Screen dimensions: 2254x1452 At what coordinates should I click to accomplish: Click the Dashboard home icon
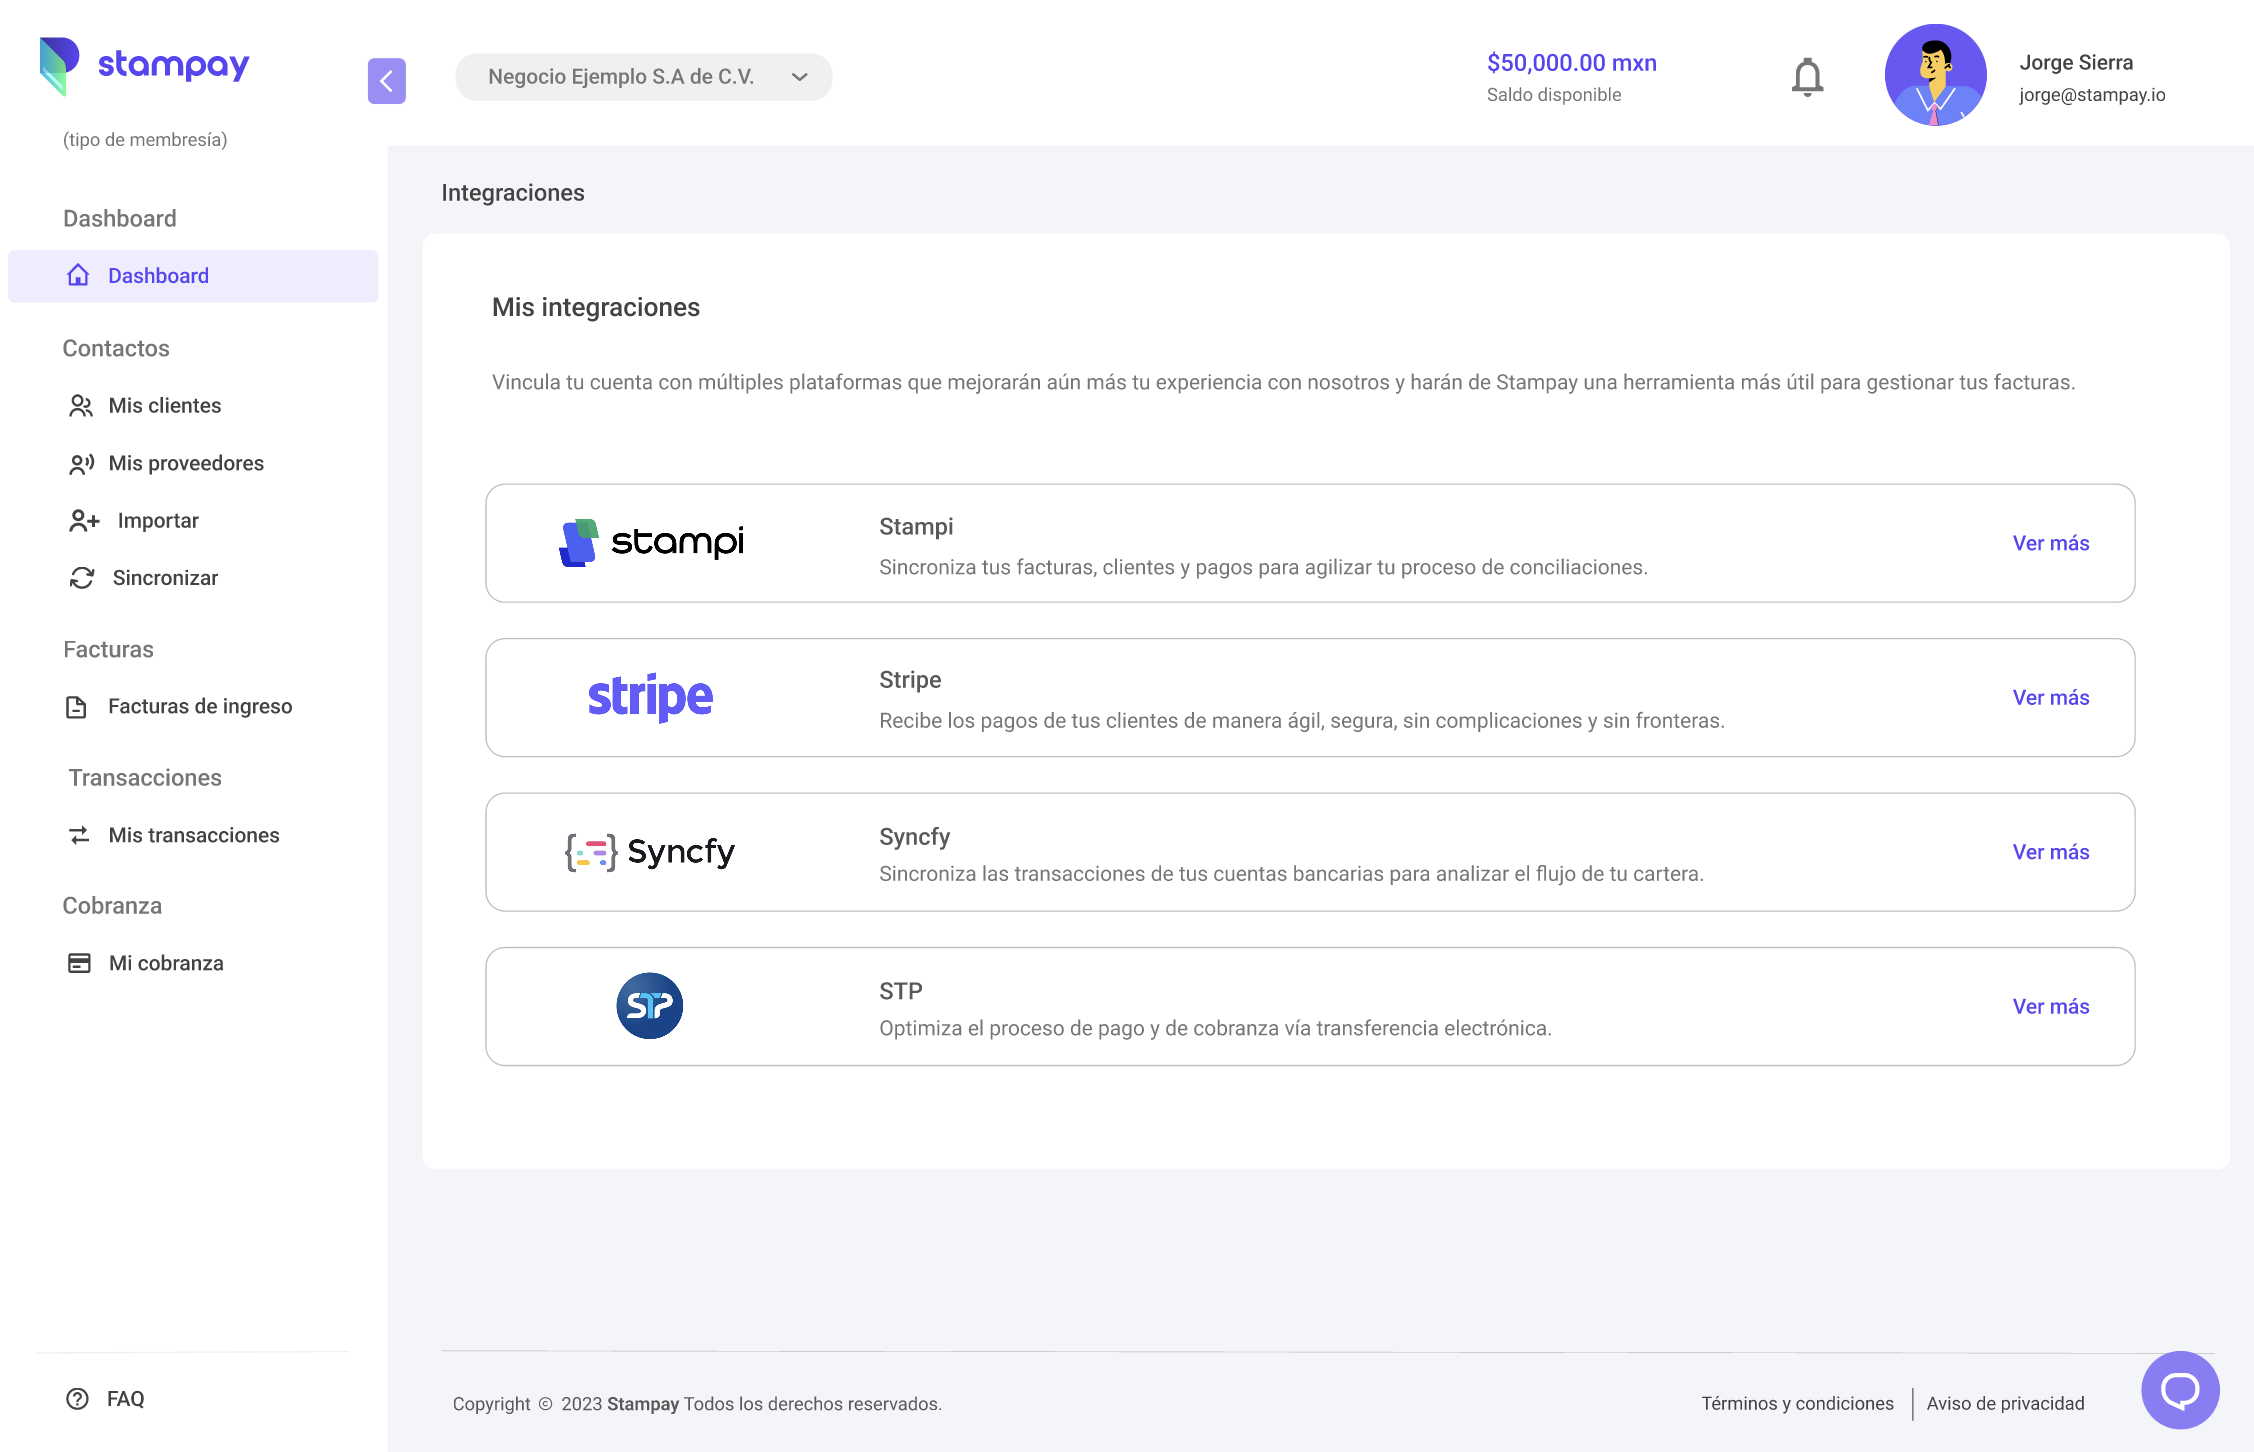[78, 275]
